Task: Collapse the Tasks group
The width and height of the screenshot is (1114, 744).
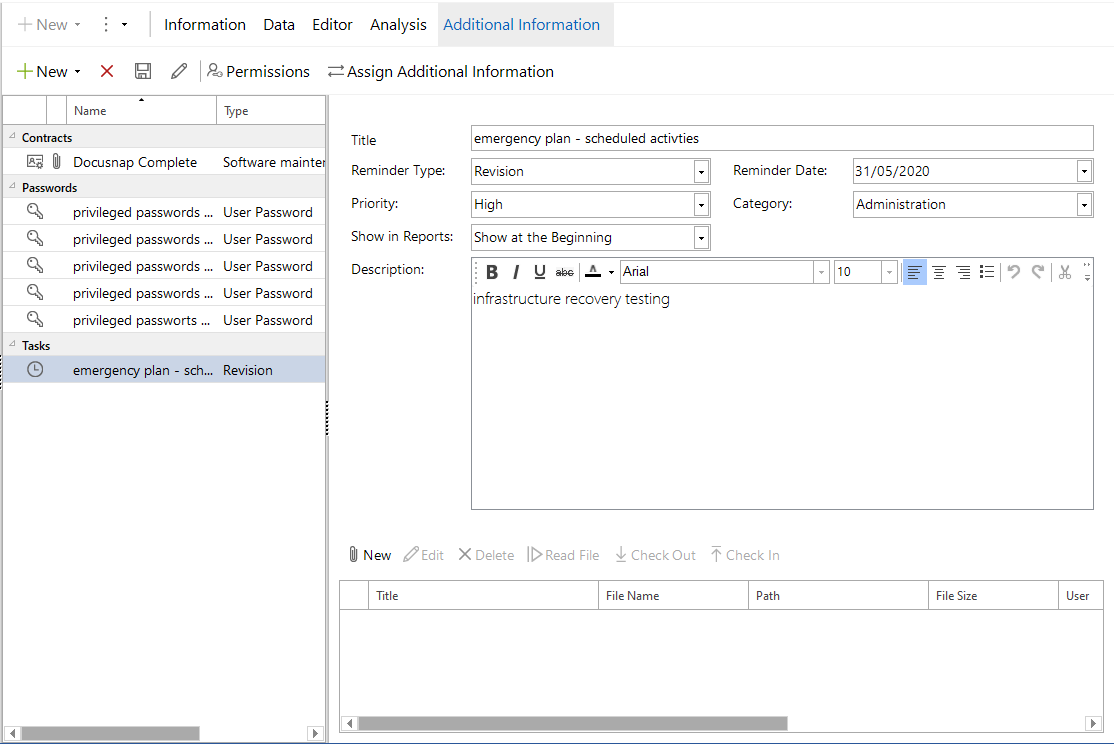Action: [12, 343]
